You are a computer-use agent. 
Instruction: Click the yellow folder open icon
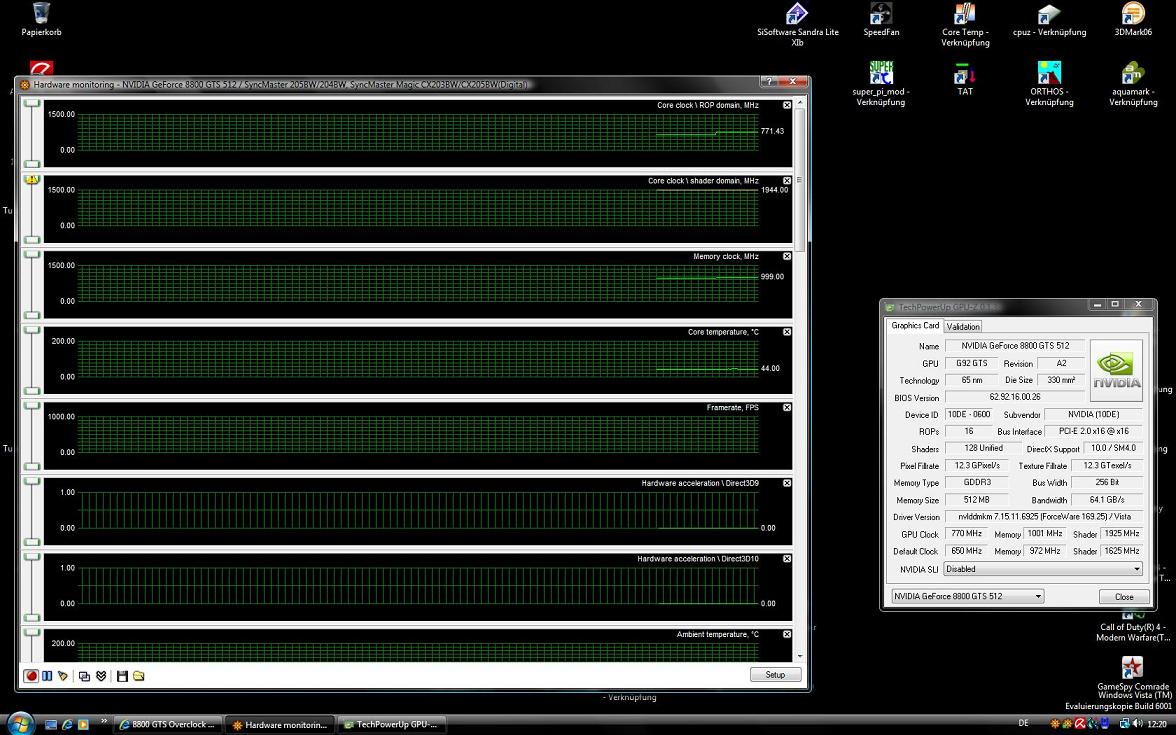pyautogui.click(x=139, y=676)
